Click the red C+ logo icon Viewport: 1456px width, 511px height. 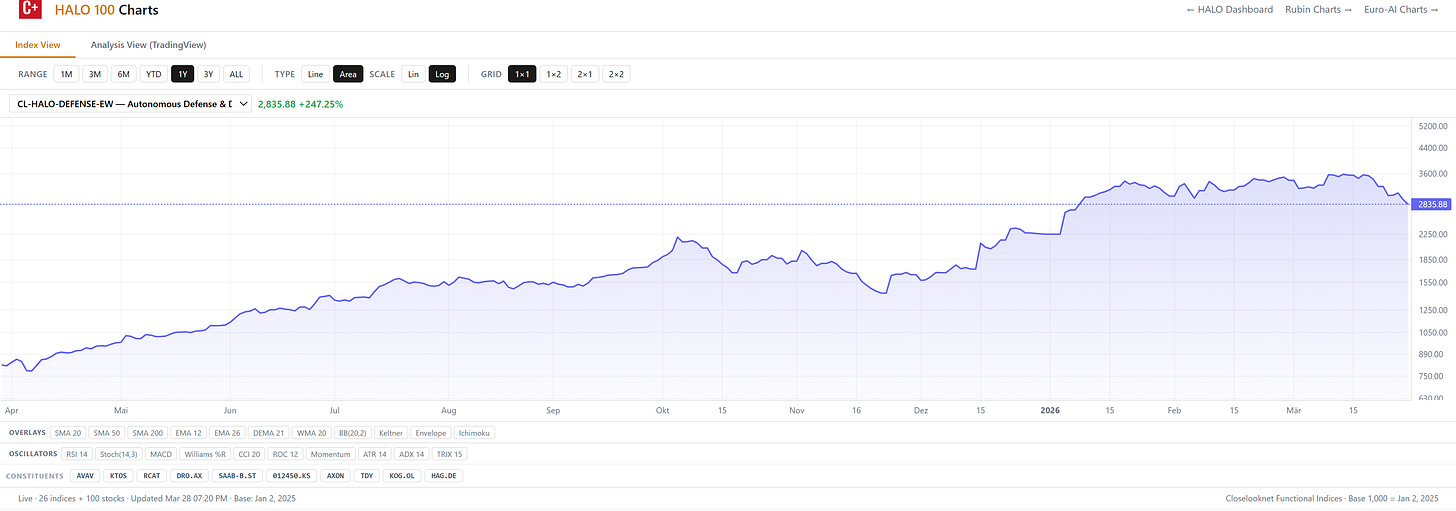tap(30, 9)
